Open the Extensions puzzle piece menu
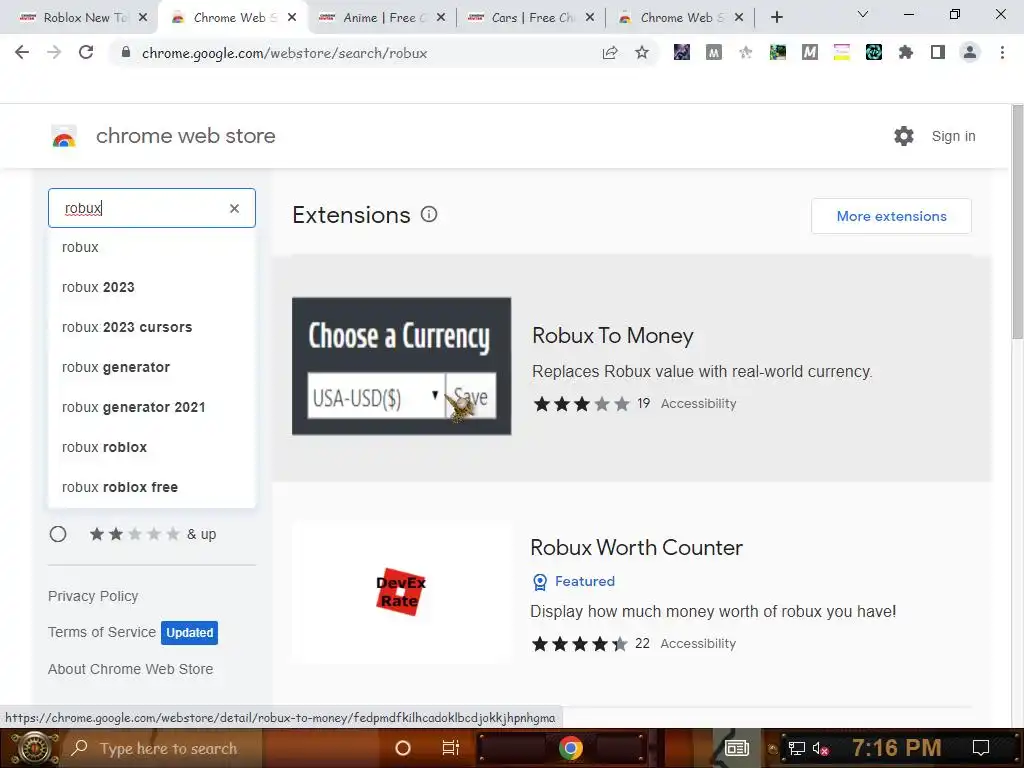This screenshot has height=768, width=1024. point(906,52)
